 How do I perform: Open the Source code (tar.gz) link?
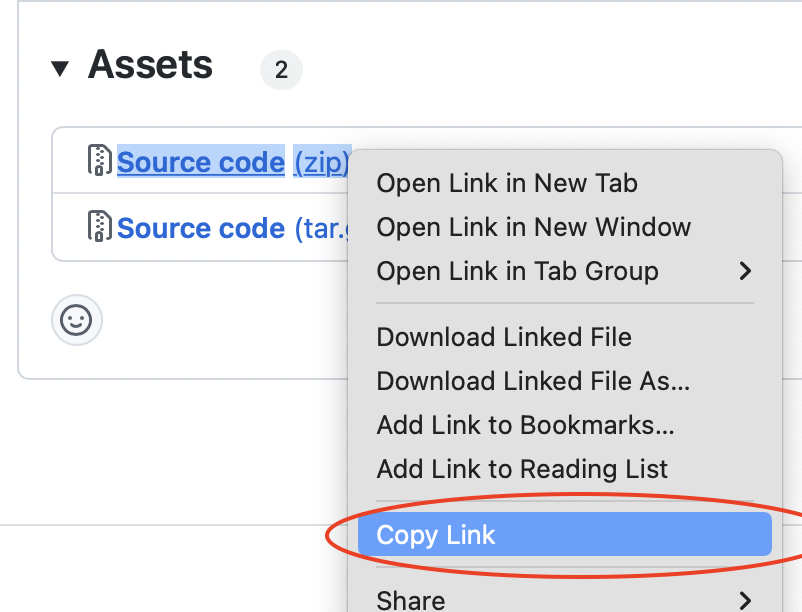pyautogui.click(x=201, y=228)
